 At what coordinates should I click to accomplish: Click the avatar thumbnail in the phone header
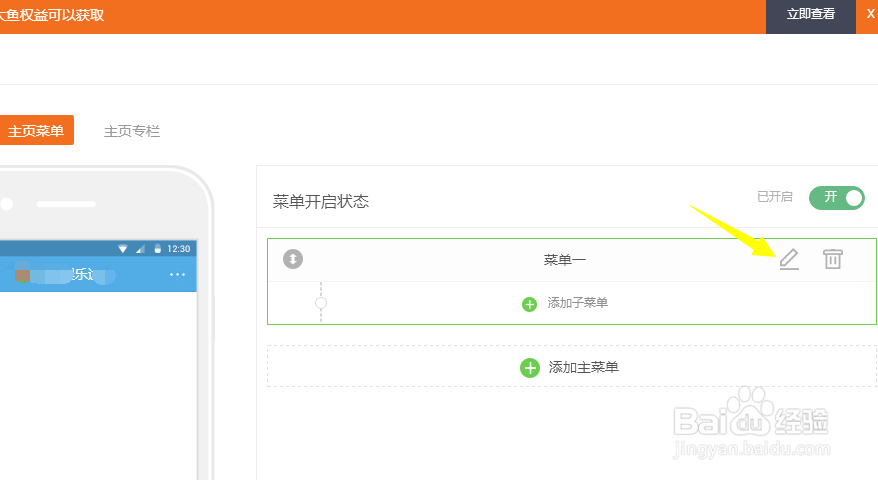(x=22, y=275)
